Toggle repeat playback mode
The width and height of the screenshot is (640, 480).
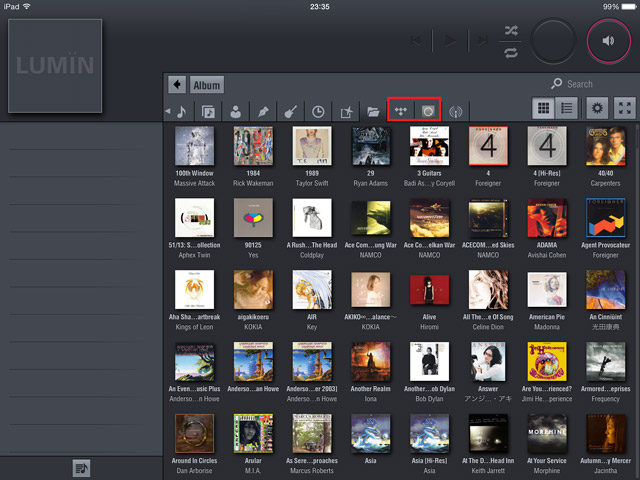(512, 51)
